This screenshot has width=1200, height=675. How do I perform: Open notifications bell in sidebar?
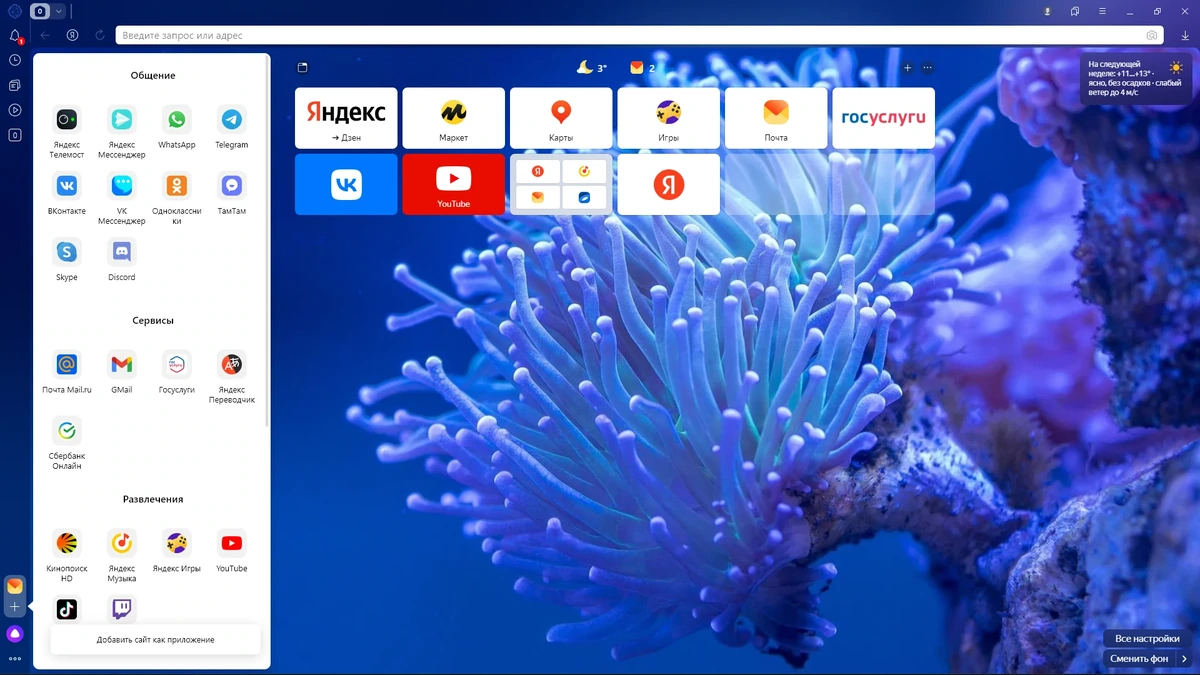[15, 36]
